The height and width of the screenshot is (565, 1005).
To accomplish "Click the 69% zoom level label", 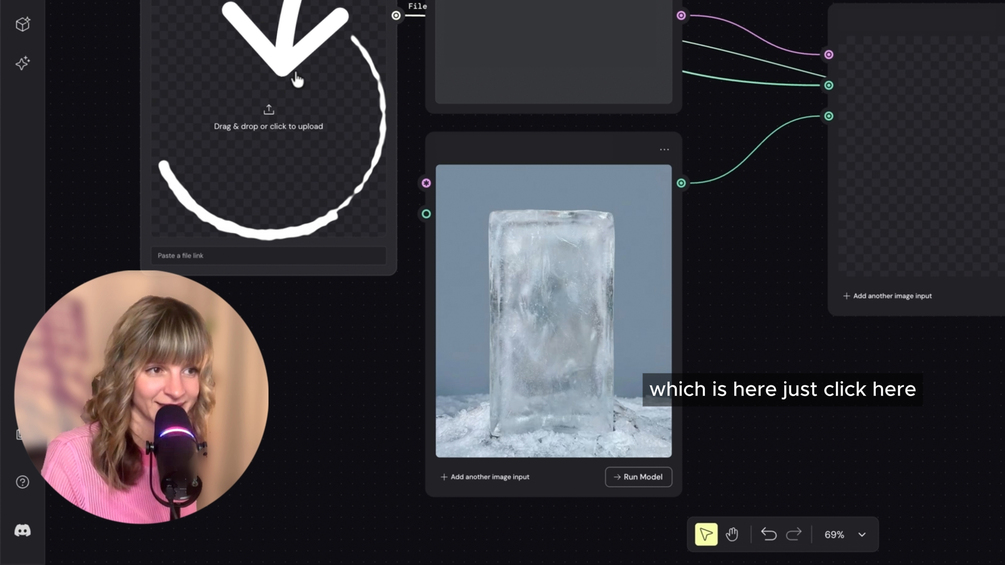I will click(x=834, y=535).
